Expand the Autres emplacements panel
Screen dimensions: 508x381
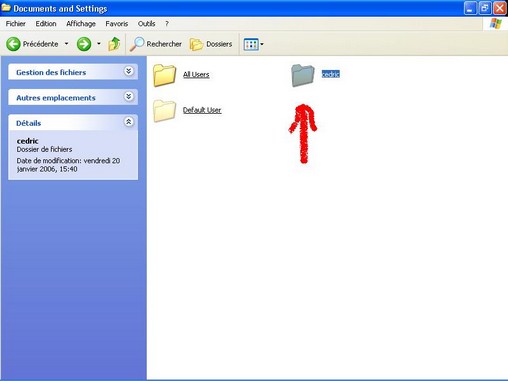pyautogui.click(x=129, y=96)
